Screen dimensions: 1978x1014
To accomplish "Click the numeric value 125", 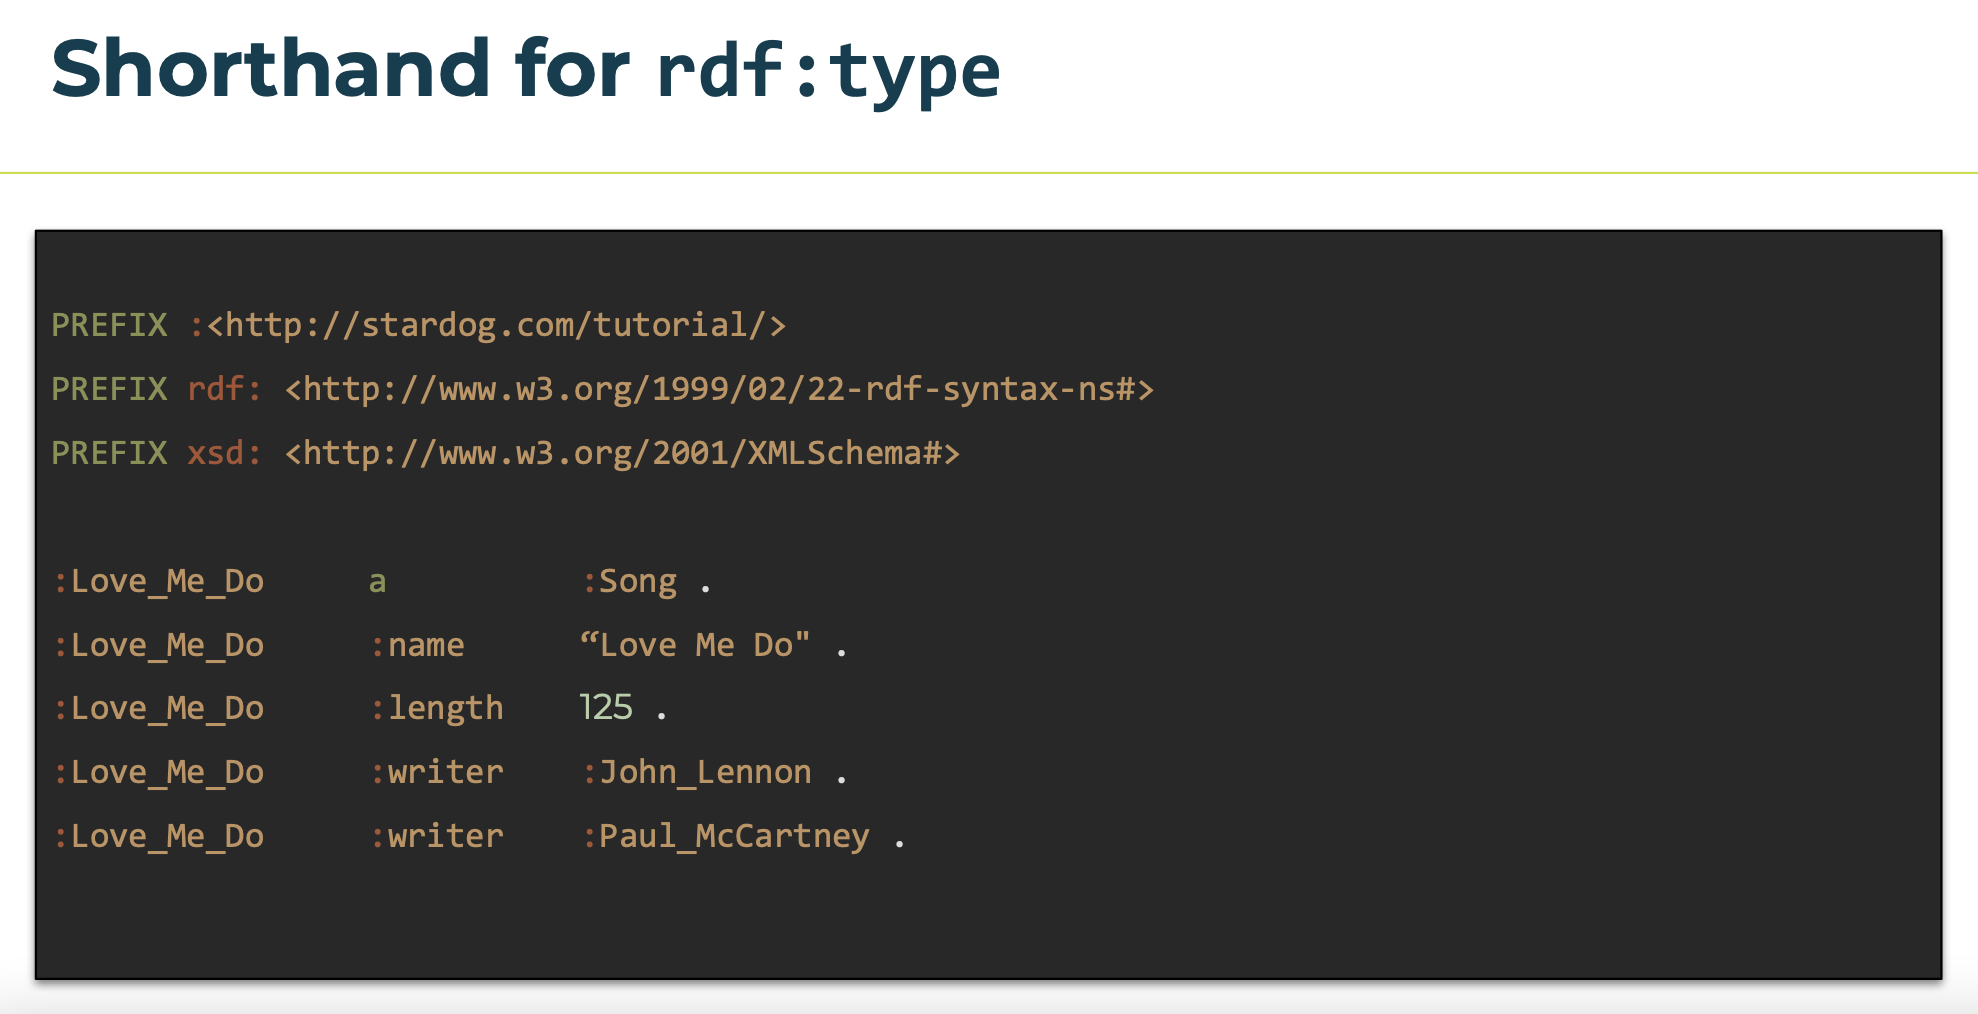I will [x=606, y=708].
